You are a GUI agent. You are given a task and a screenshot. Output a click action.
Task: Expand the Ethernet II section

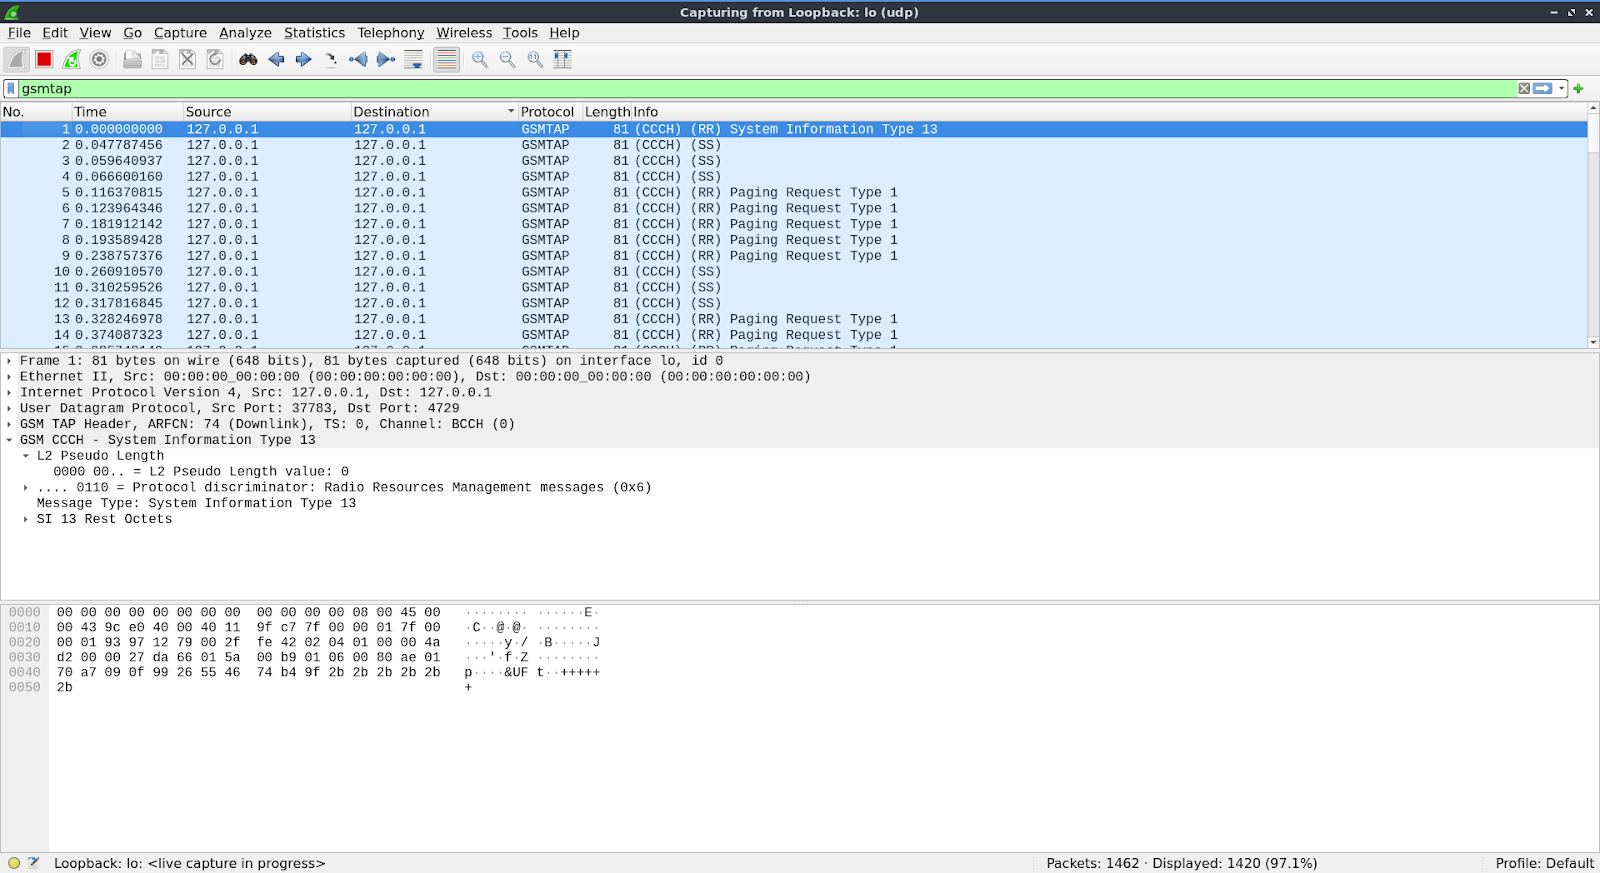pyautogui.click(x=9, y=377)
